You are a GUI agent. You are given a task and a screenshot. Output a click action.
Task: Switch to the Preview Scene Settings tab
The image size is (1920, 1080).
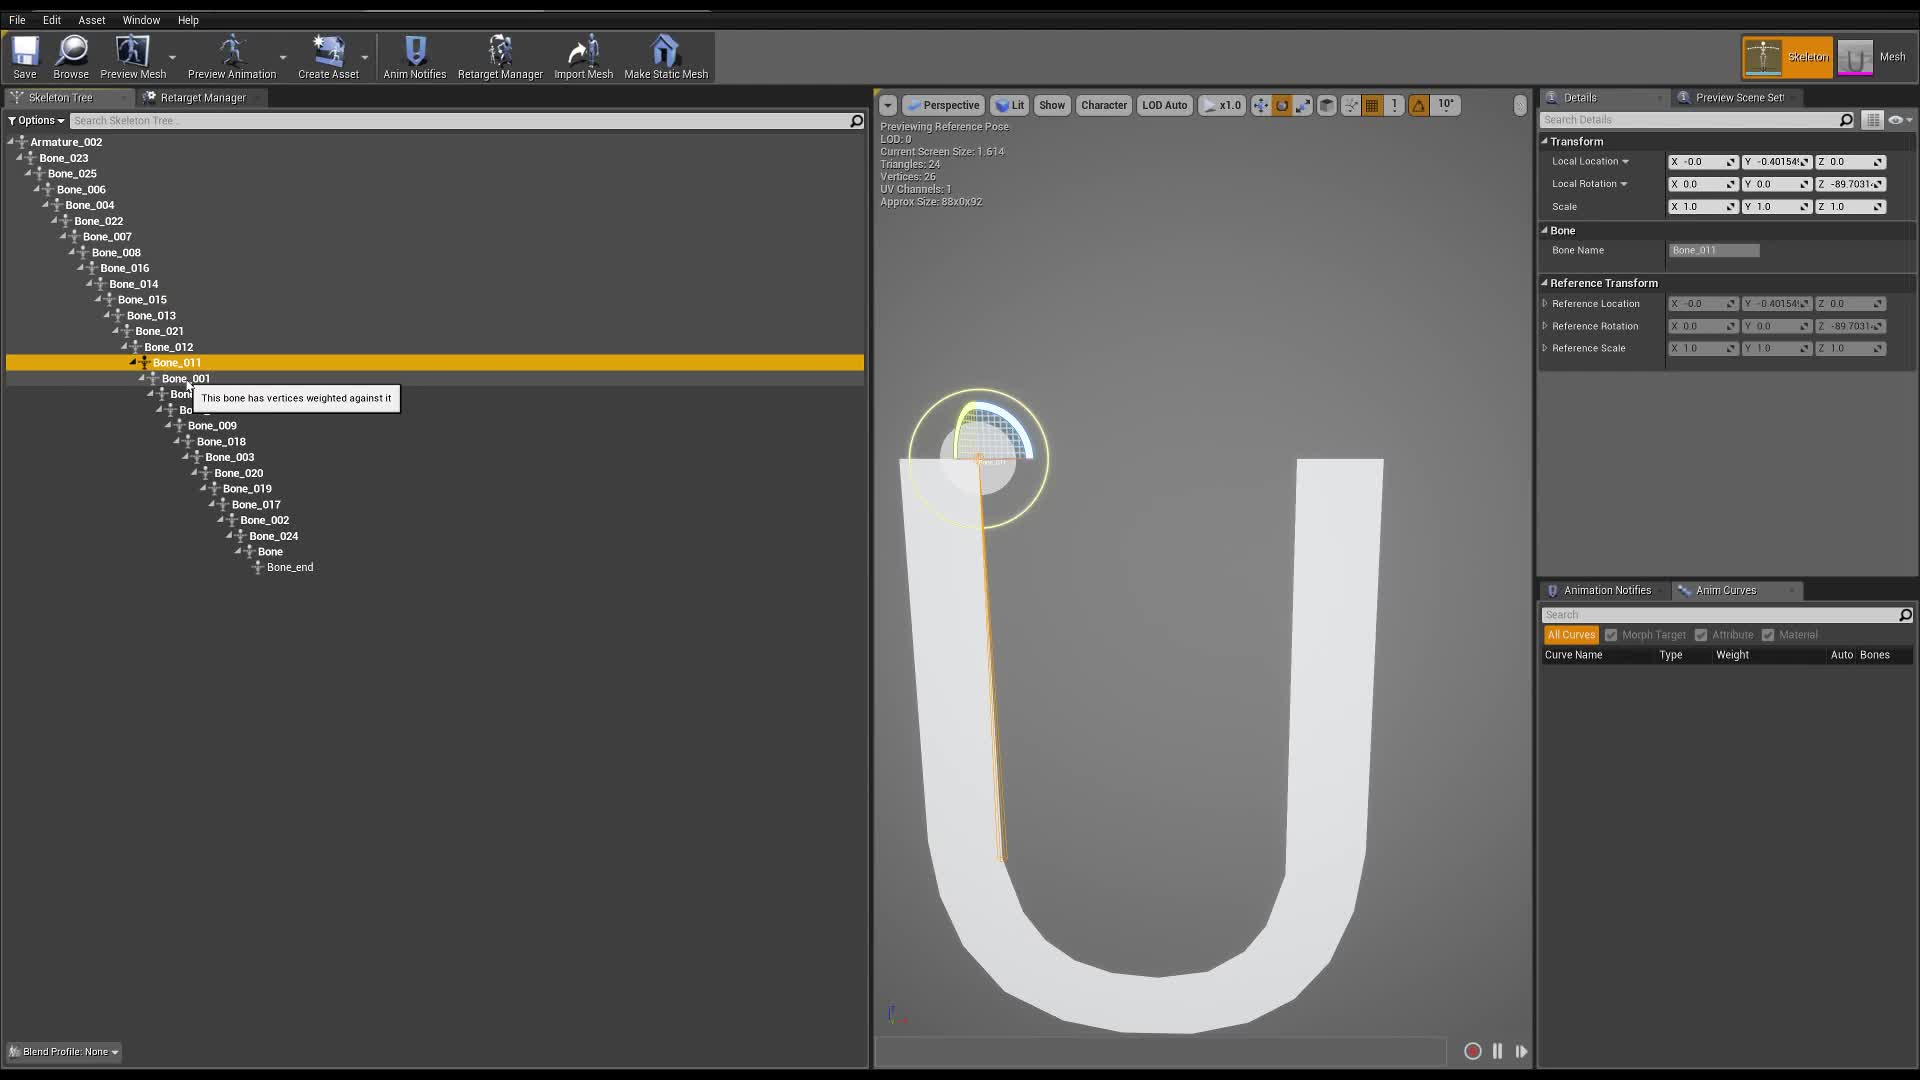(1739, 98)
